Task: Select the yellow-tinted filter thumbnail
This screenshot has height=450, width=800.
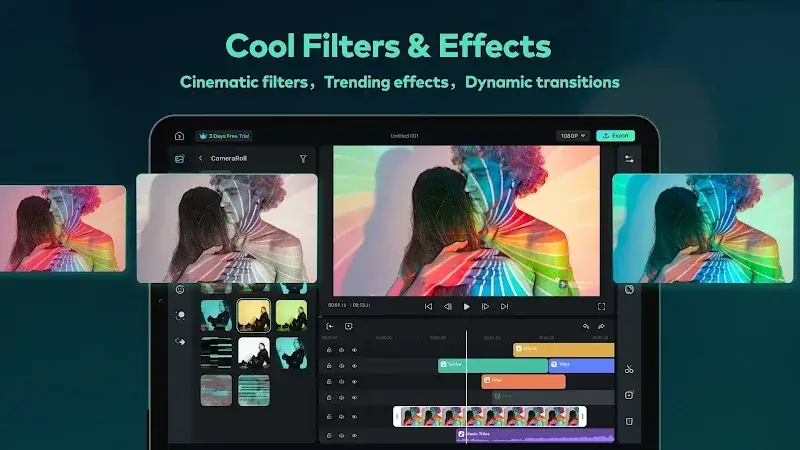Action: coord(254,315)
